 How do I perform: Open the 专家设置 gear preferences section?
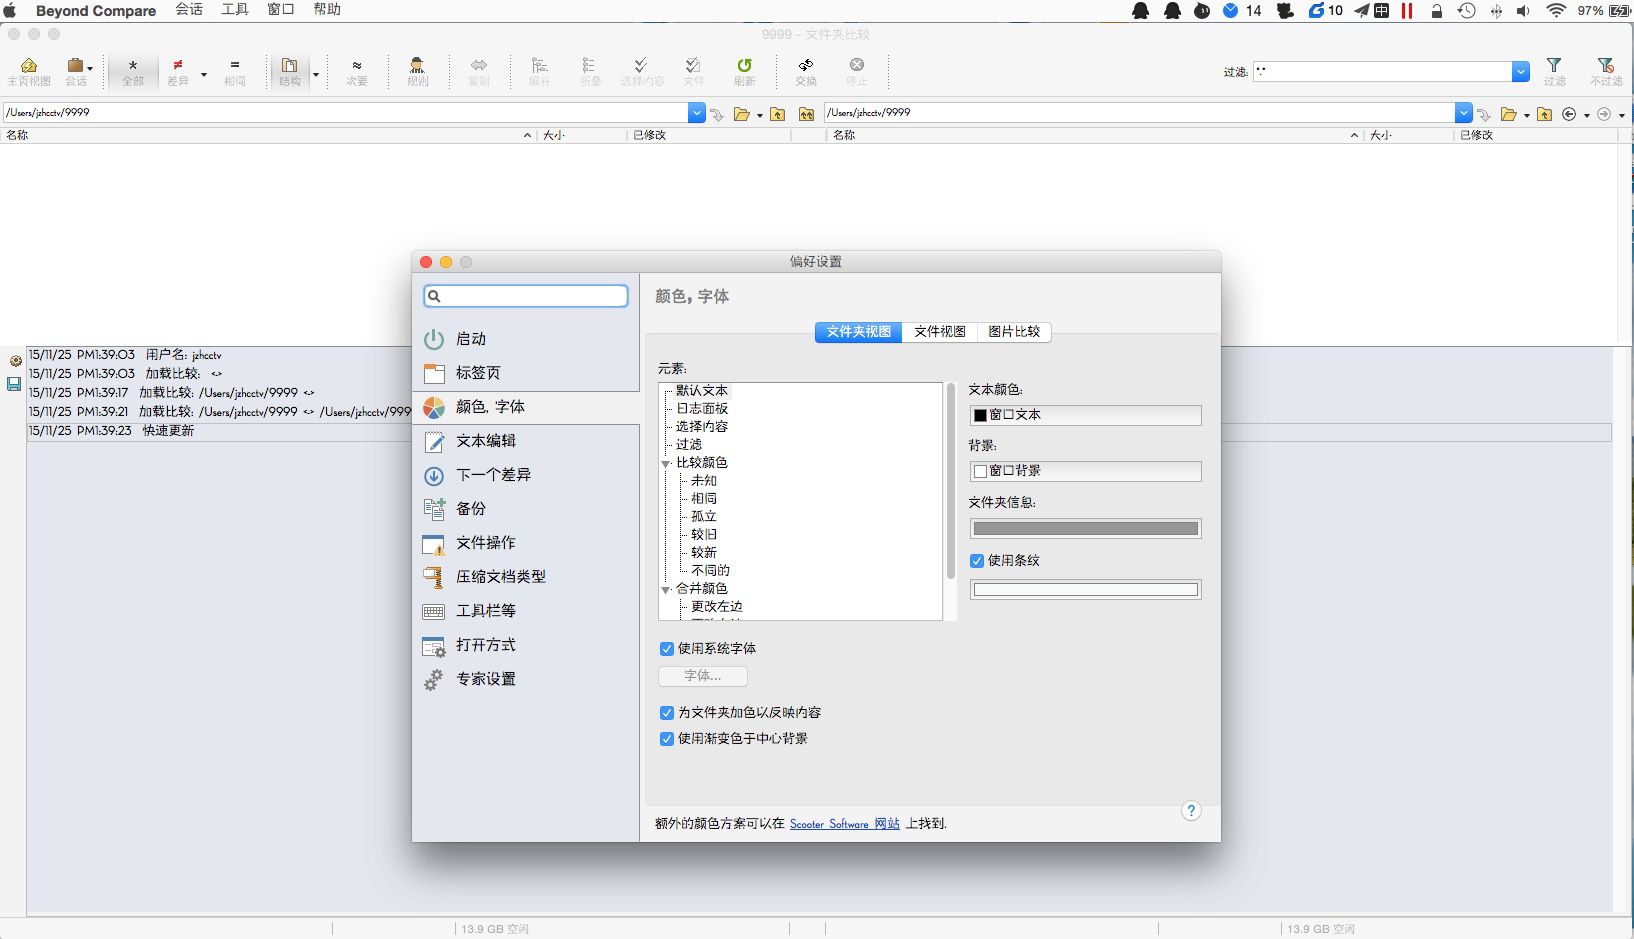pos(485,679)
